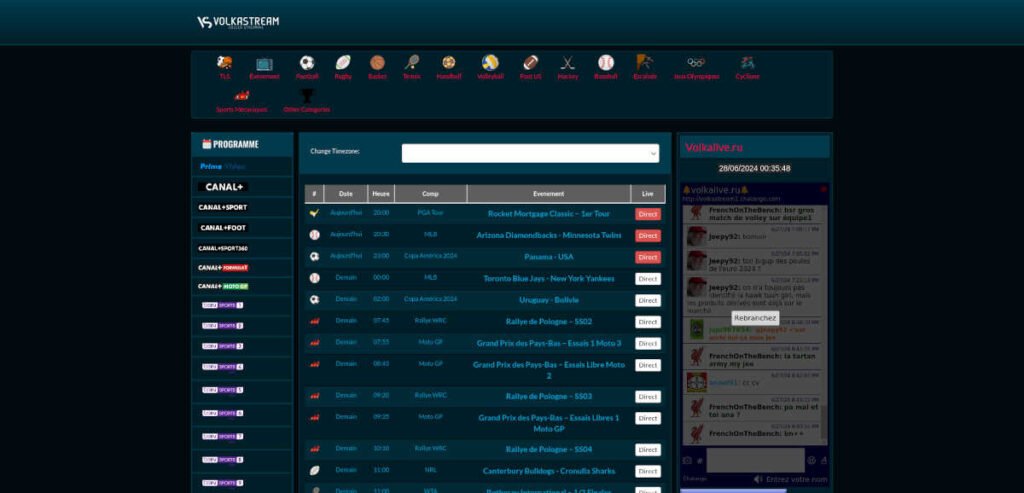Image resolution: width=1024 pixels, height=493 pixels.
Task: Open the Football category icon
Action: point(306,63)
